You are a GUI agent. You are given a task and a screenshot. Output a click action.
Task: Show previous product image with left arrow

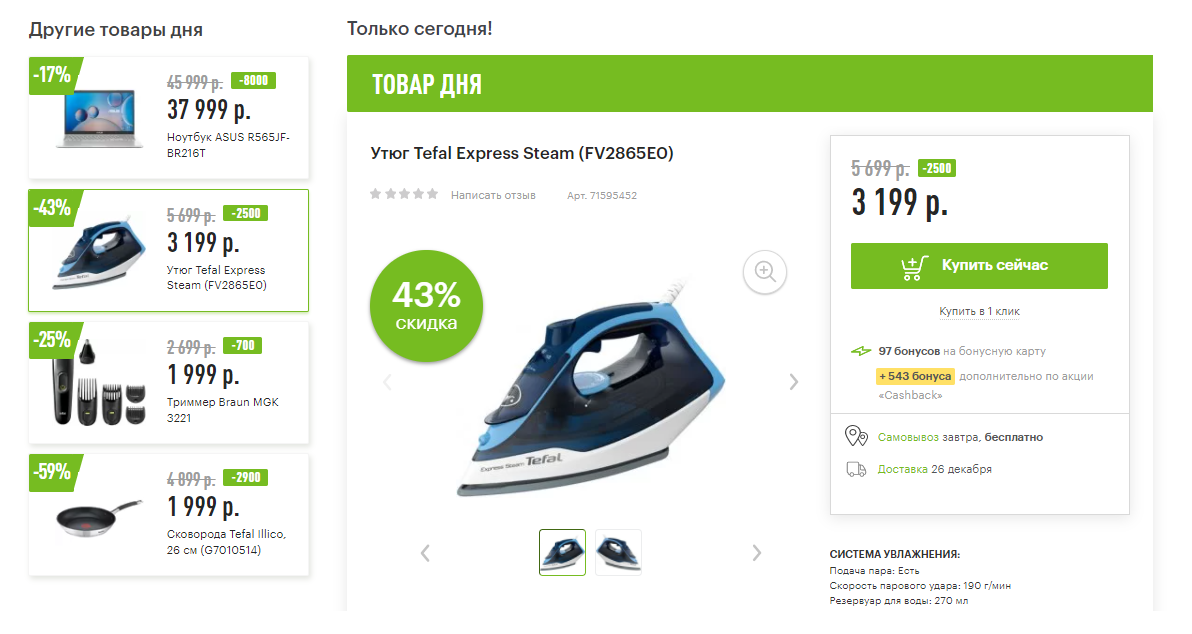(388, 381)
